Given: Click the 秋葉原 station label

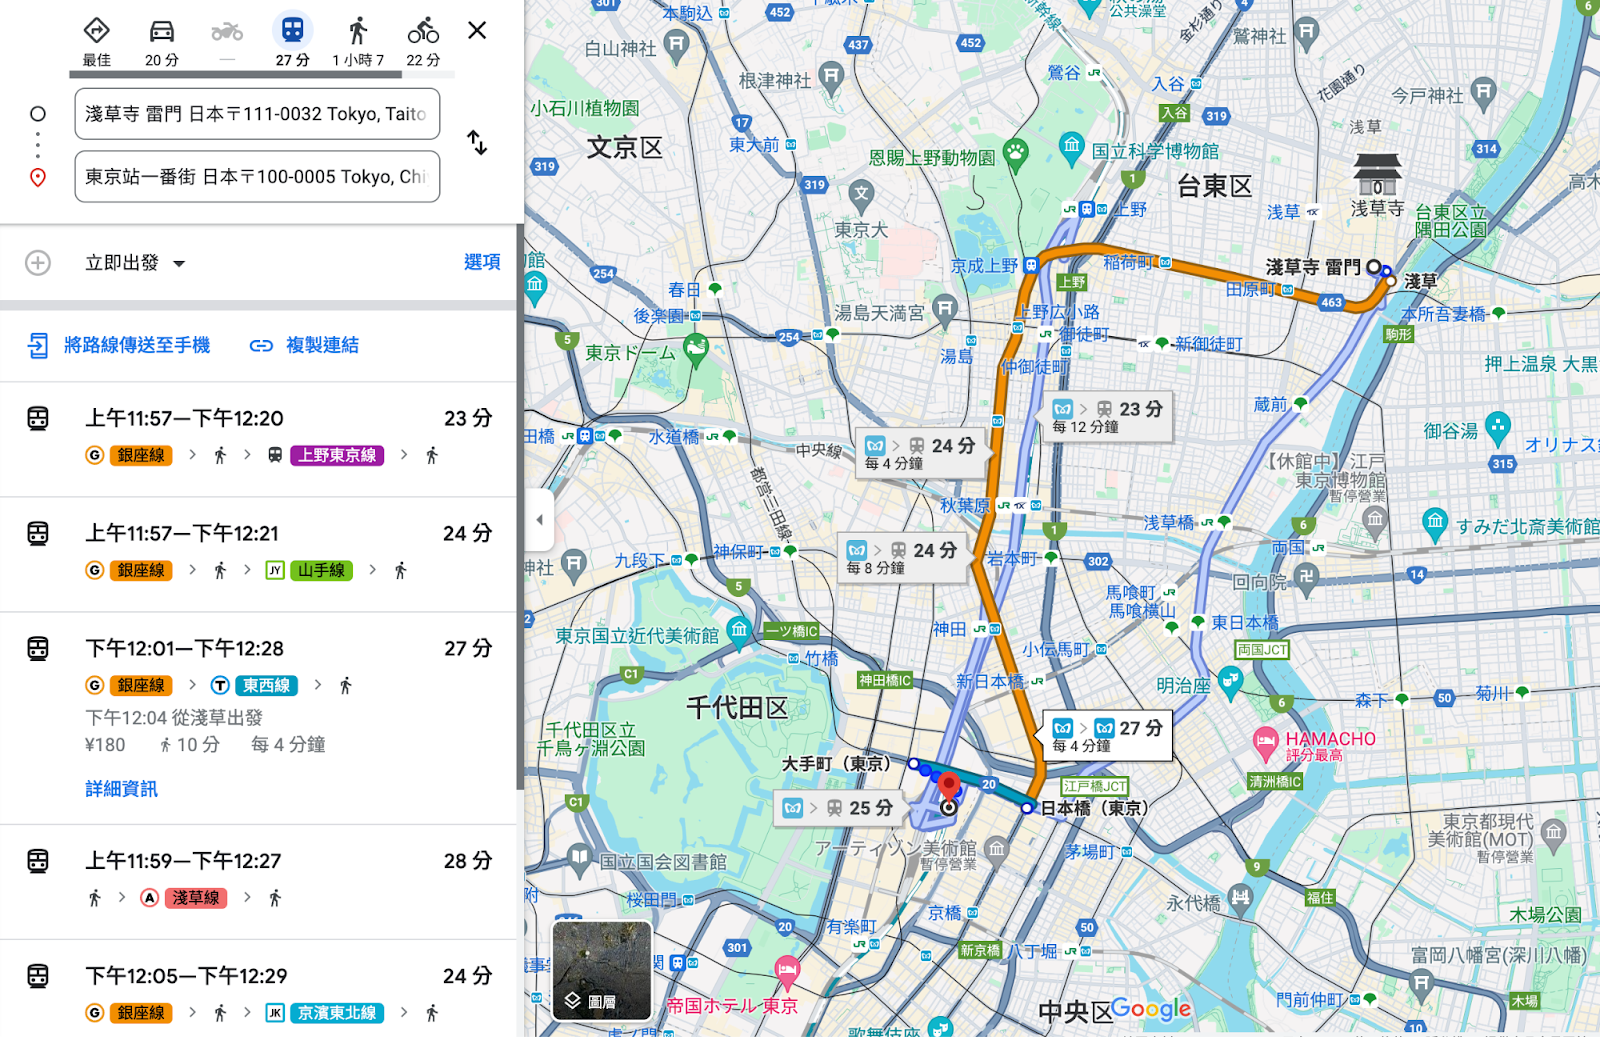Looking at the screenshot, I should [965, 506].
